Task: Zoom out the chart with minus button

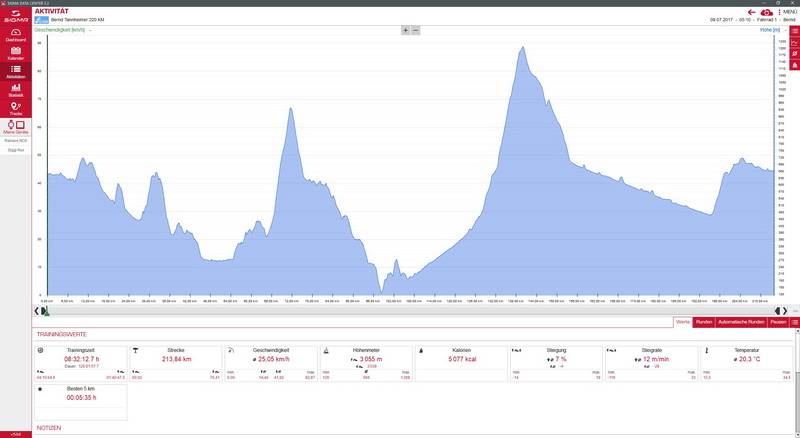Action: [416, 30]
